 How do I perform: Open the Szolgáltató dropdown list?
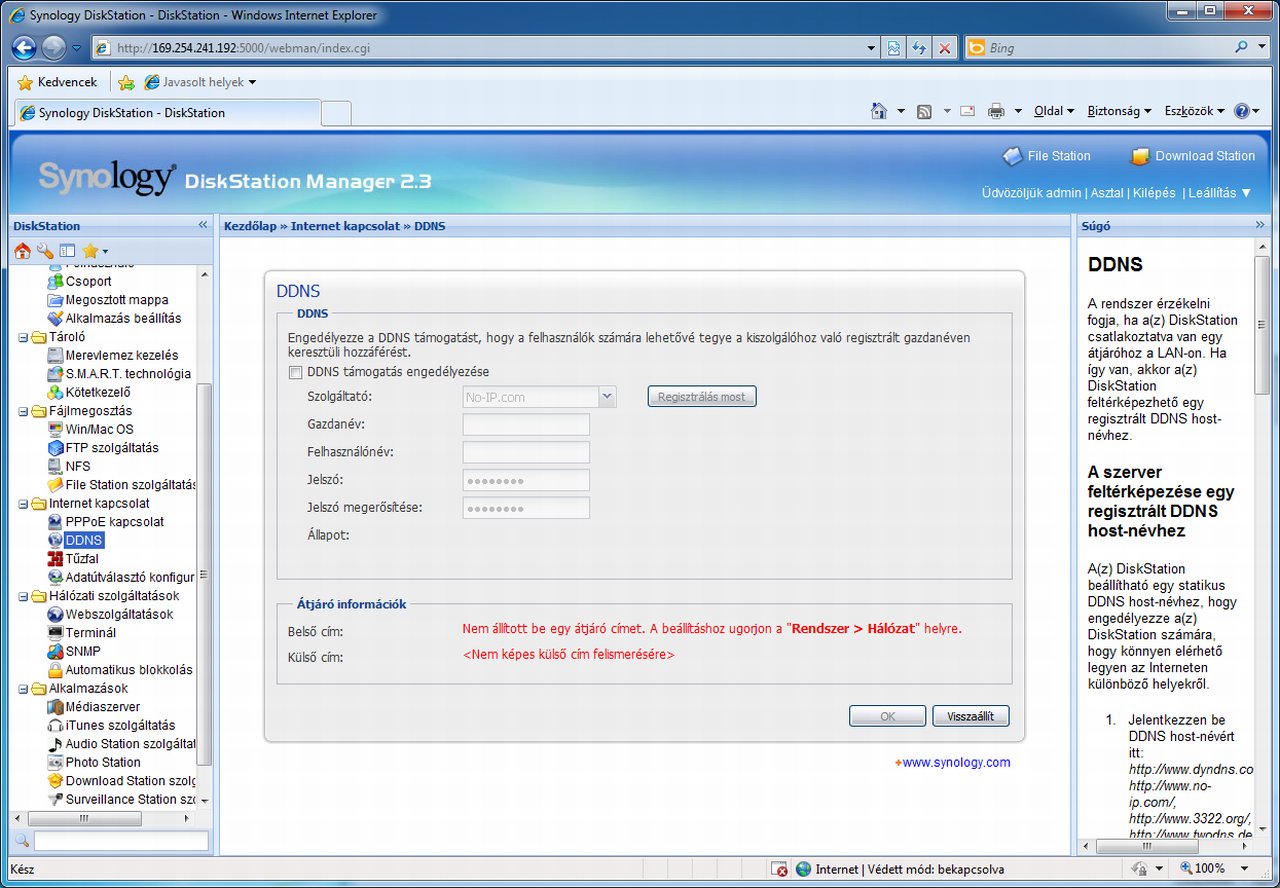coord(607,397)
